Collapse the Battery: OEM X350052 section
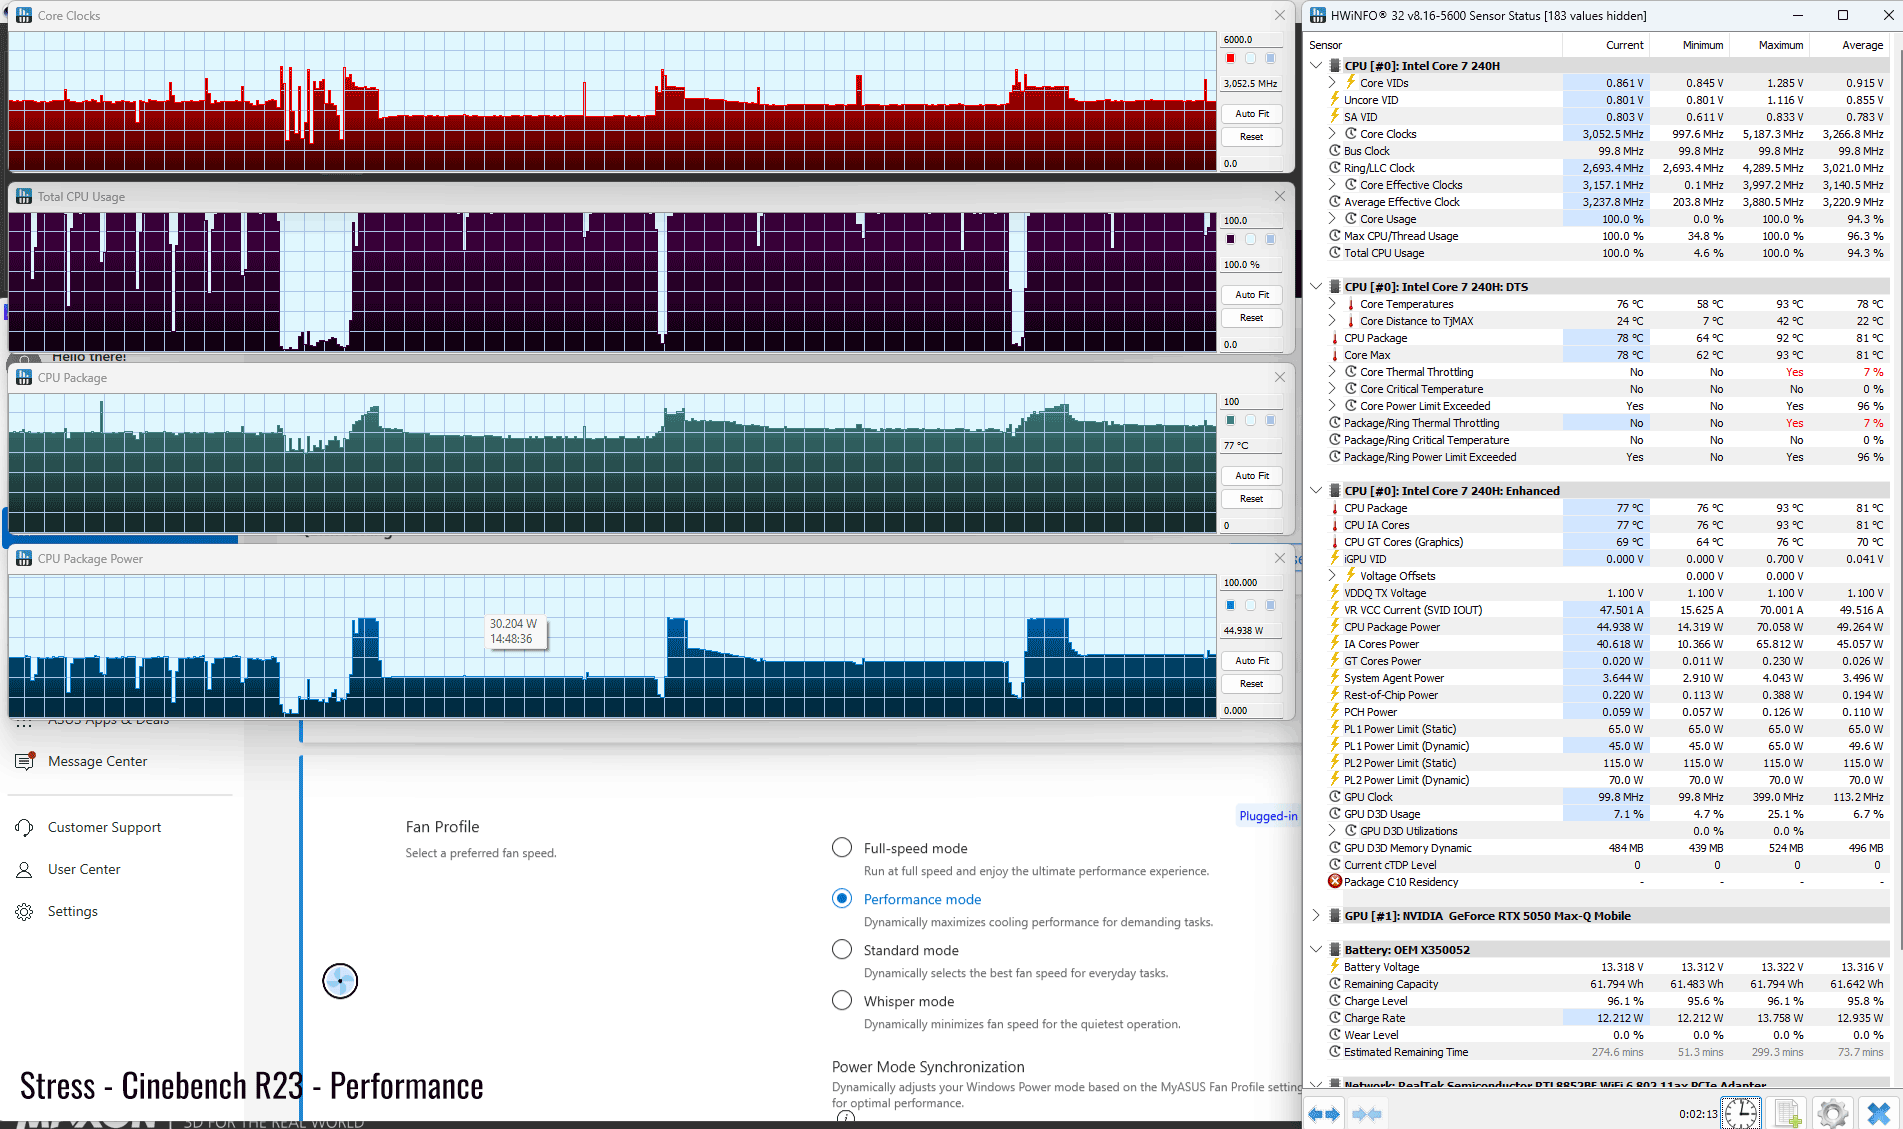The height and width of the screenshot is (1129, 1903). coord(1316,950)
